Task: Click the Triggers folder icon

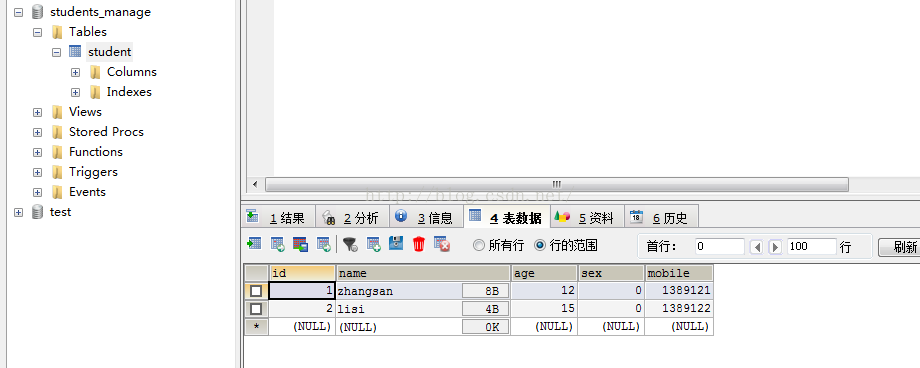Action: [x=57, y=172]
